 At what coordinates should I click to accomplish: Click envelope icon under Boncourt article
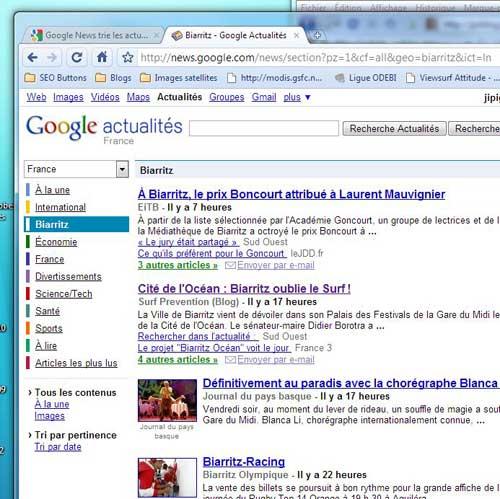point(230,265)
